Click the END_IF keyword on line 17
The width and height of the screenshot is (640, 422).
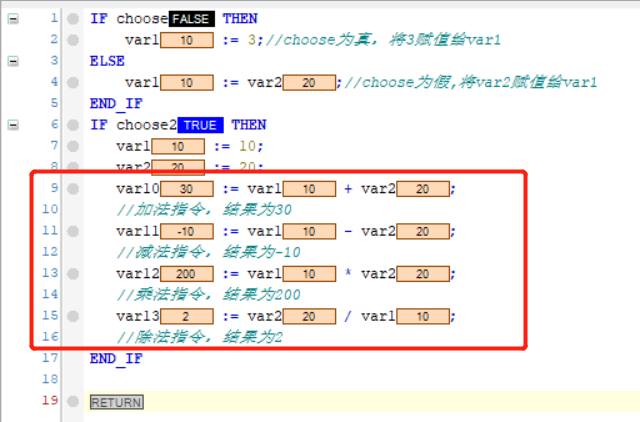pyautogui.click(x=116, y=359)
